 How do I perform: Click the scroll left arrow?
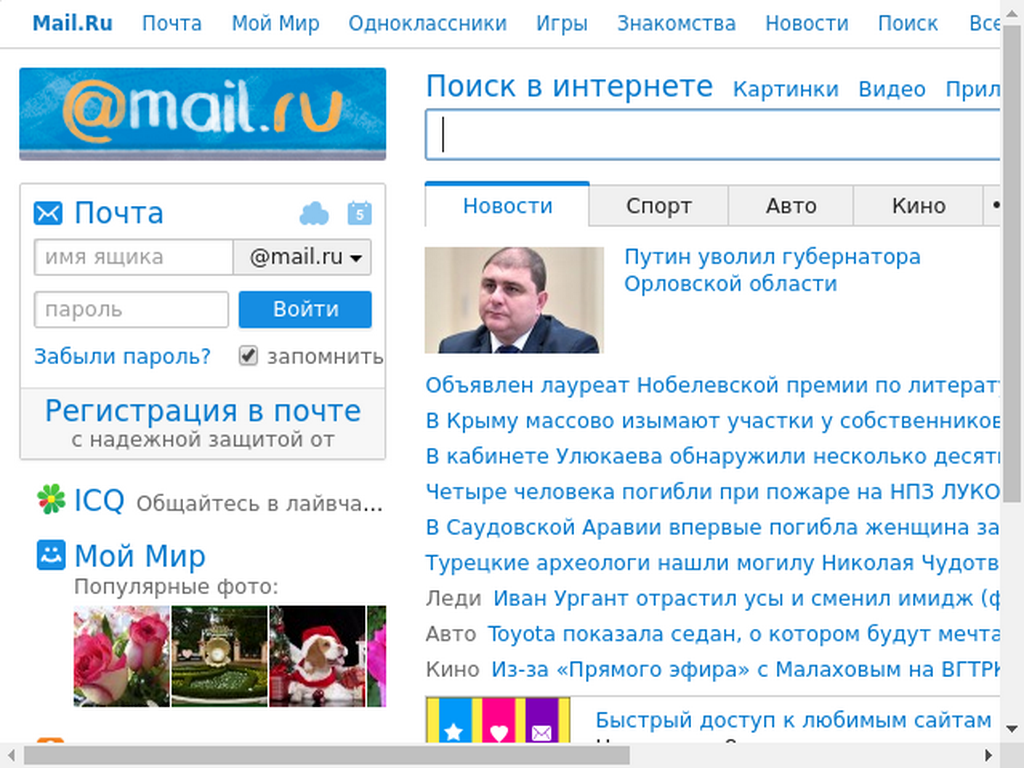tap(11, 755)
